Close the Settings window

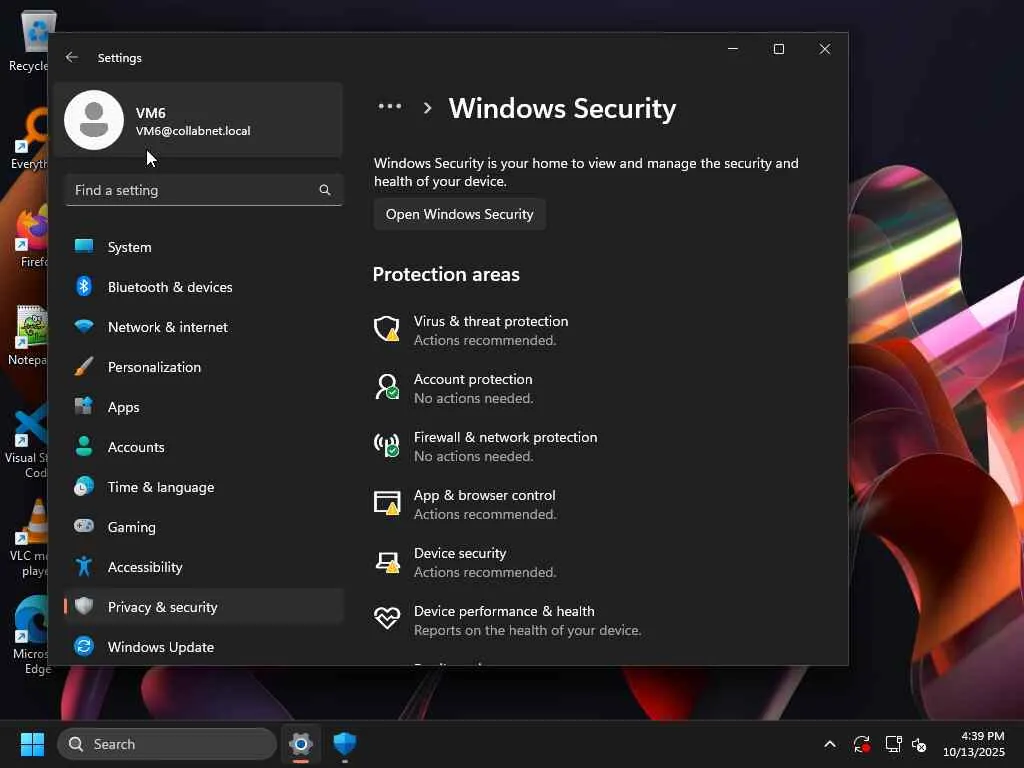click(825, 49)
